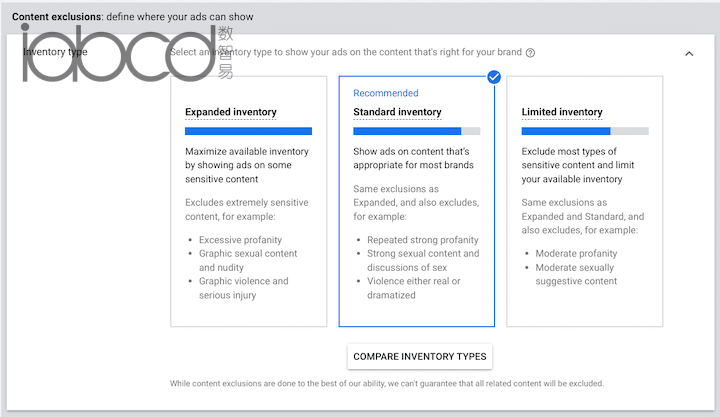This screenshot has height=417, width=720.
Task: Click the Standard inventory heading
Action: pos(397,112)
